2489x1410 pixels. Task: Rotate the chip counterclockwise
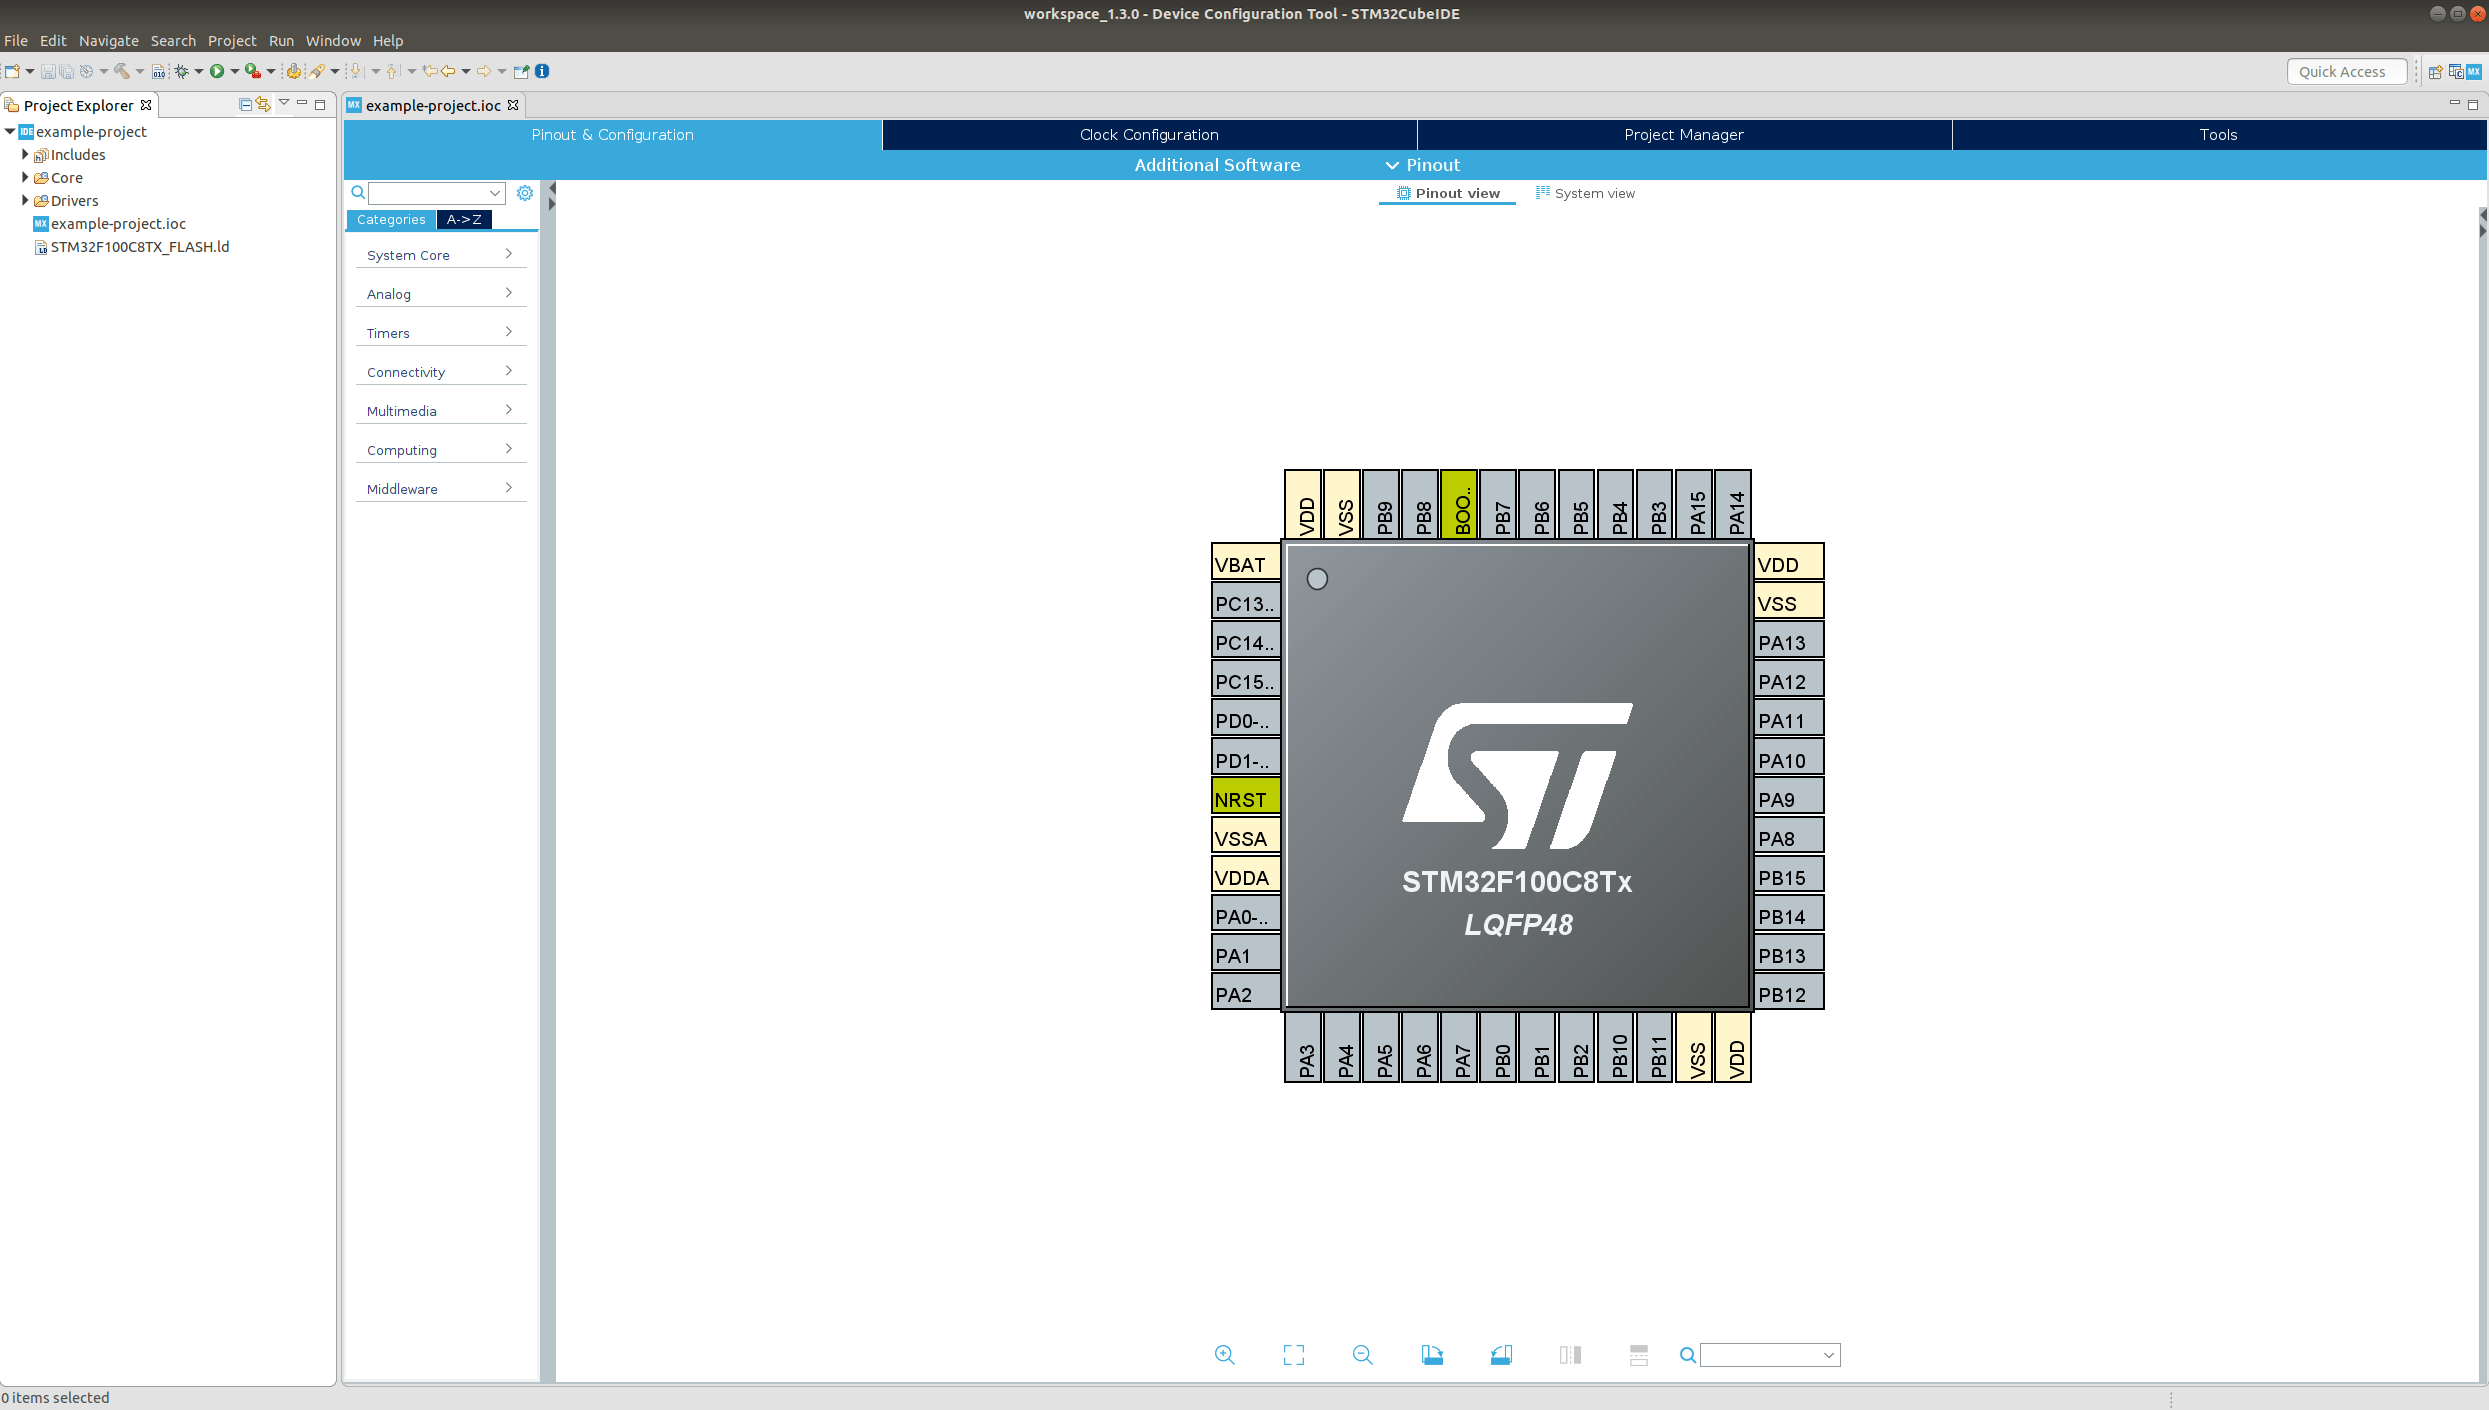tap(1501, 1355)
